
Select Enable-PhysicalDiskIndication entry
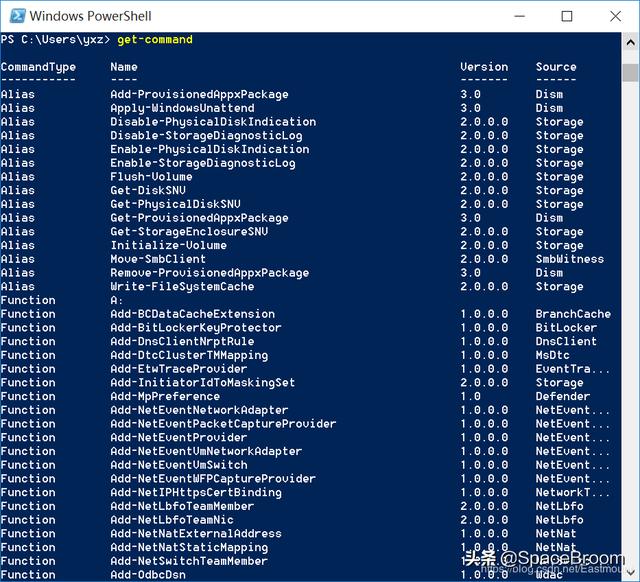click(209, 149)
